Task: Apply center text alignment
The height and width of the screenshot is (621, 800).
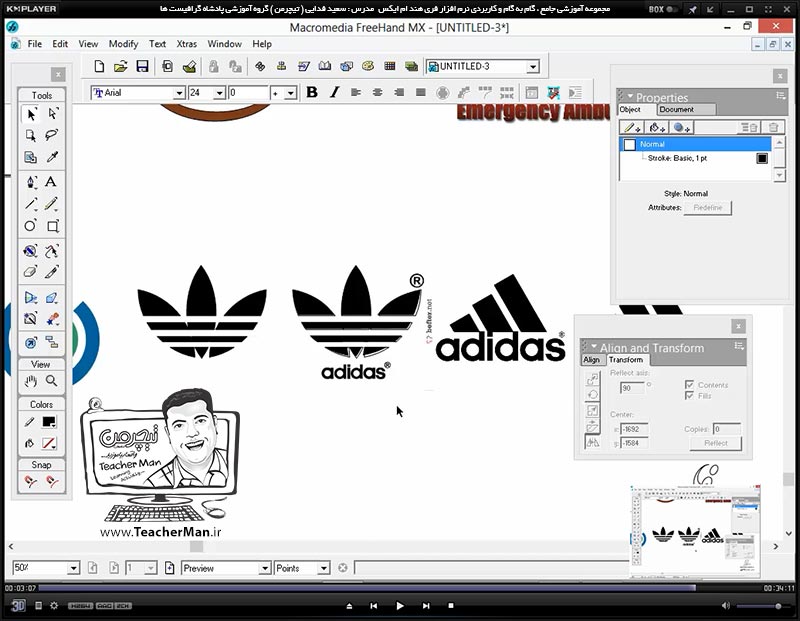Action: point(377,92)
